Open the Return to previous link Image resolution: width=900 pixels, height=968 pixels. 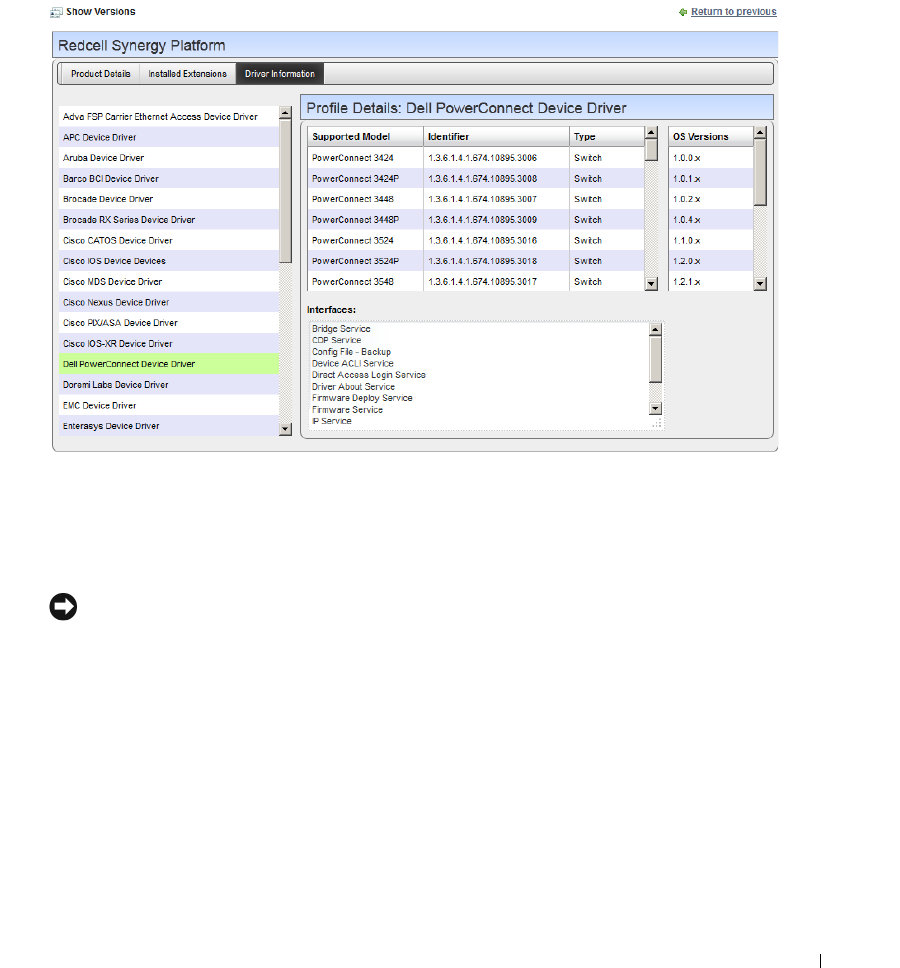point(733,12)
